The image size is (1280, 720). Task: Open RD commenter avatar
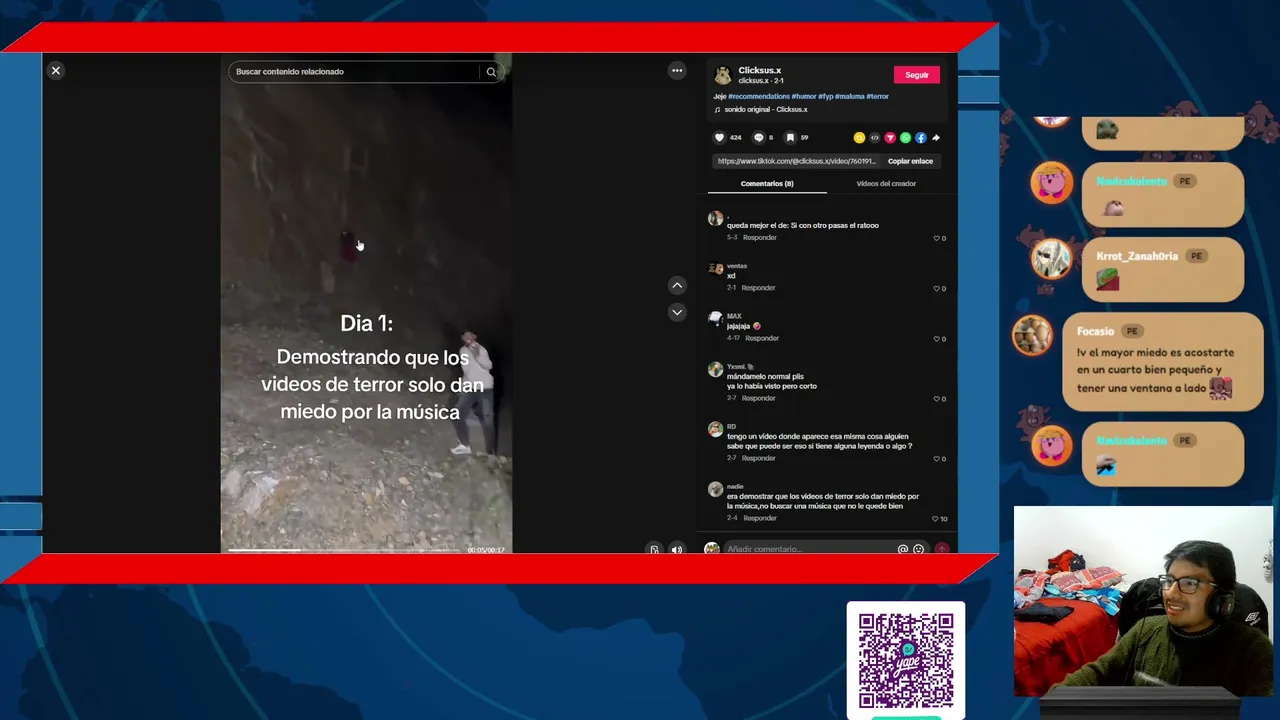(715, 430)
